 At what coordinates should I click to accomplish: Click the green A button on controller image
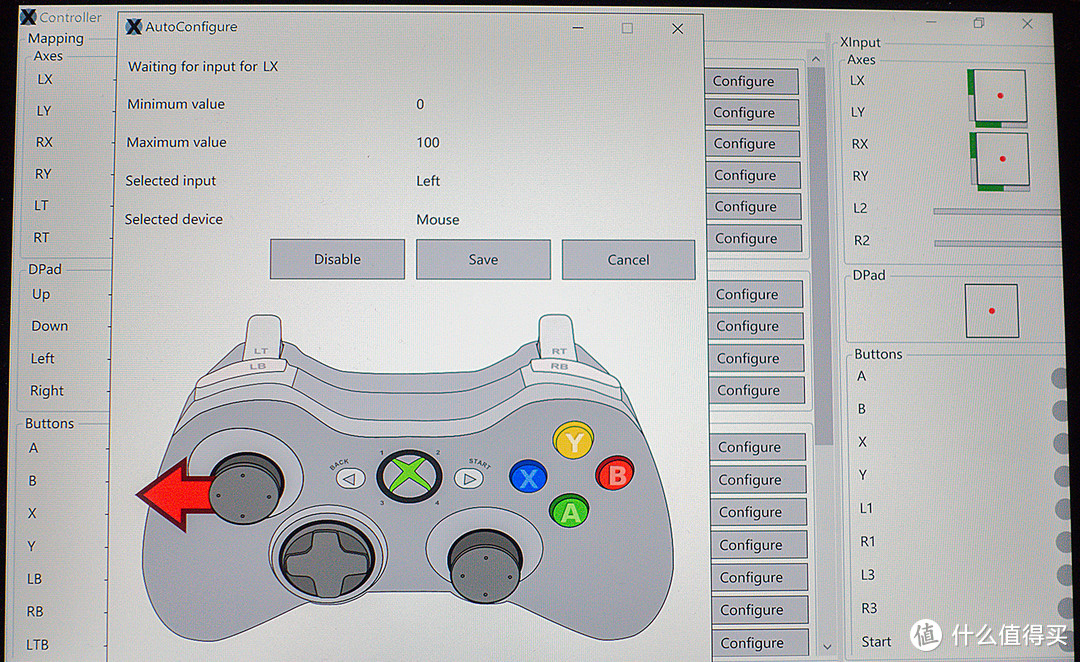pos(570,511)
